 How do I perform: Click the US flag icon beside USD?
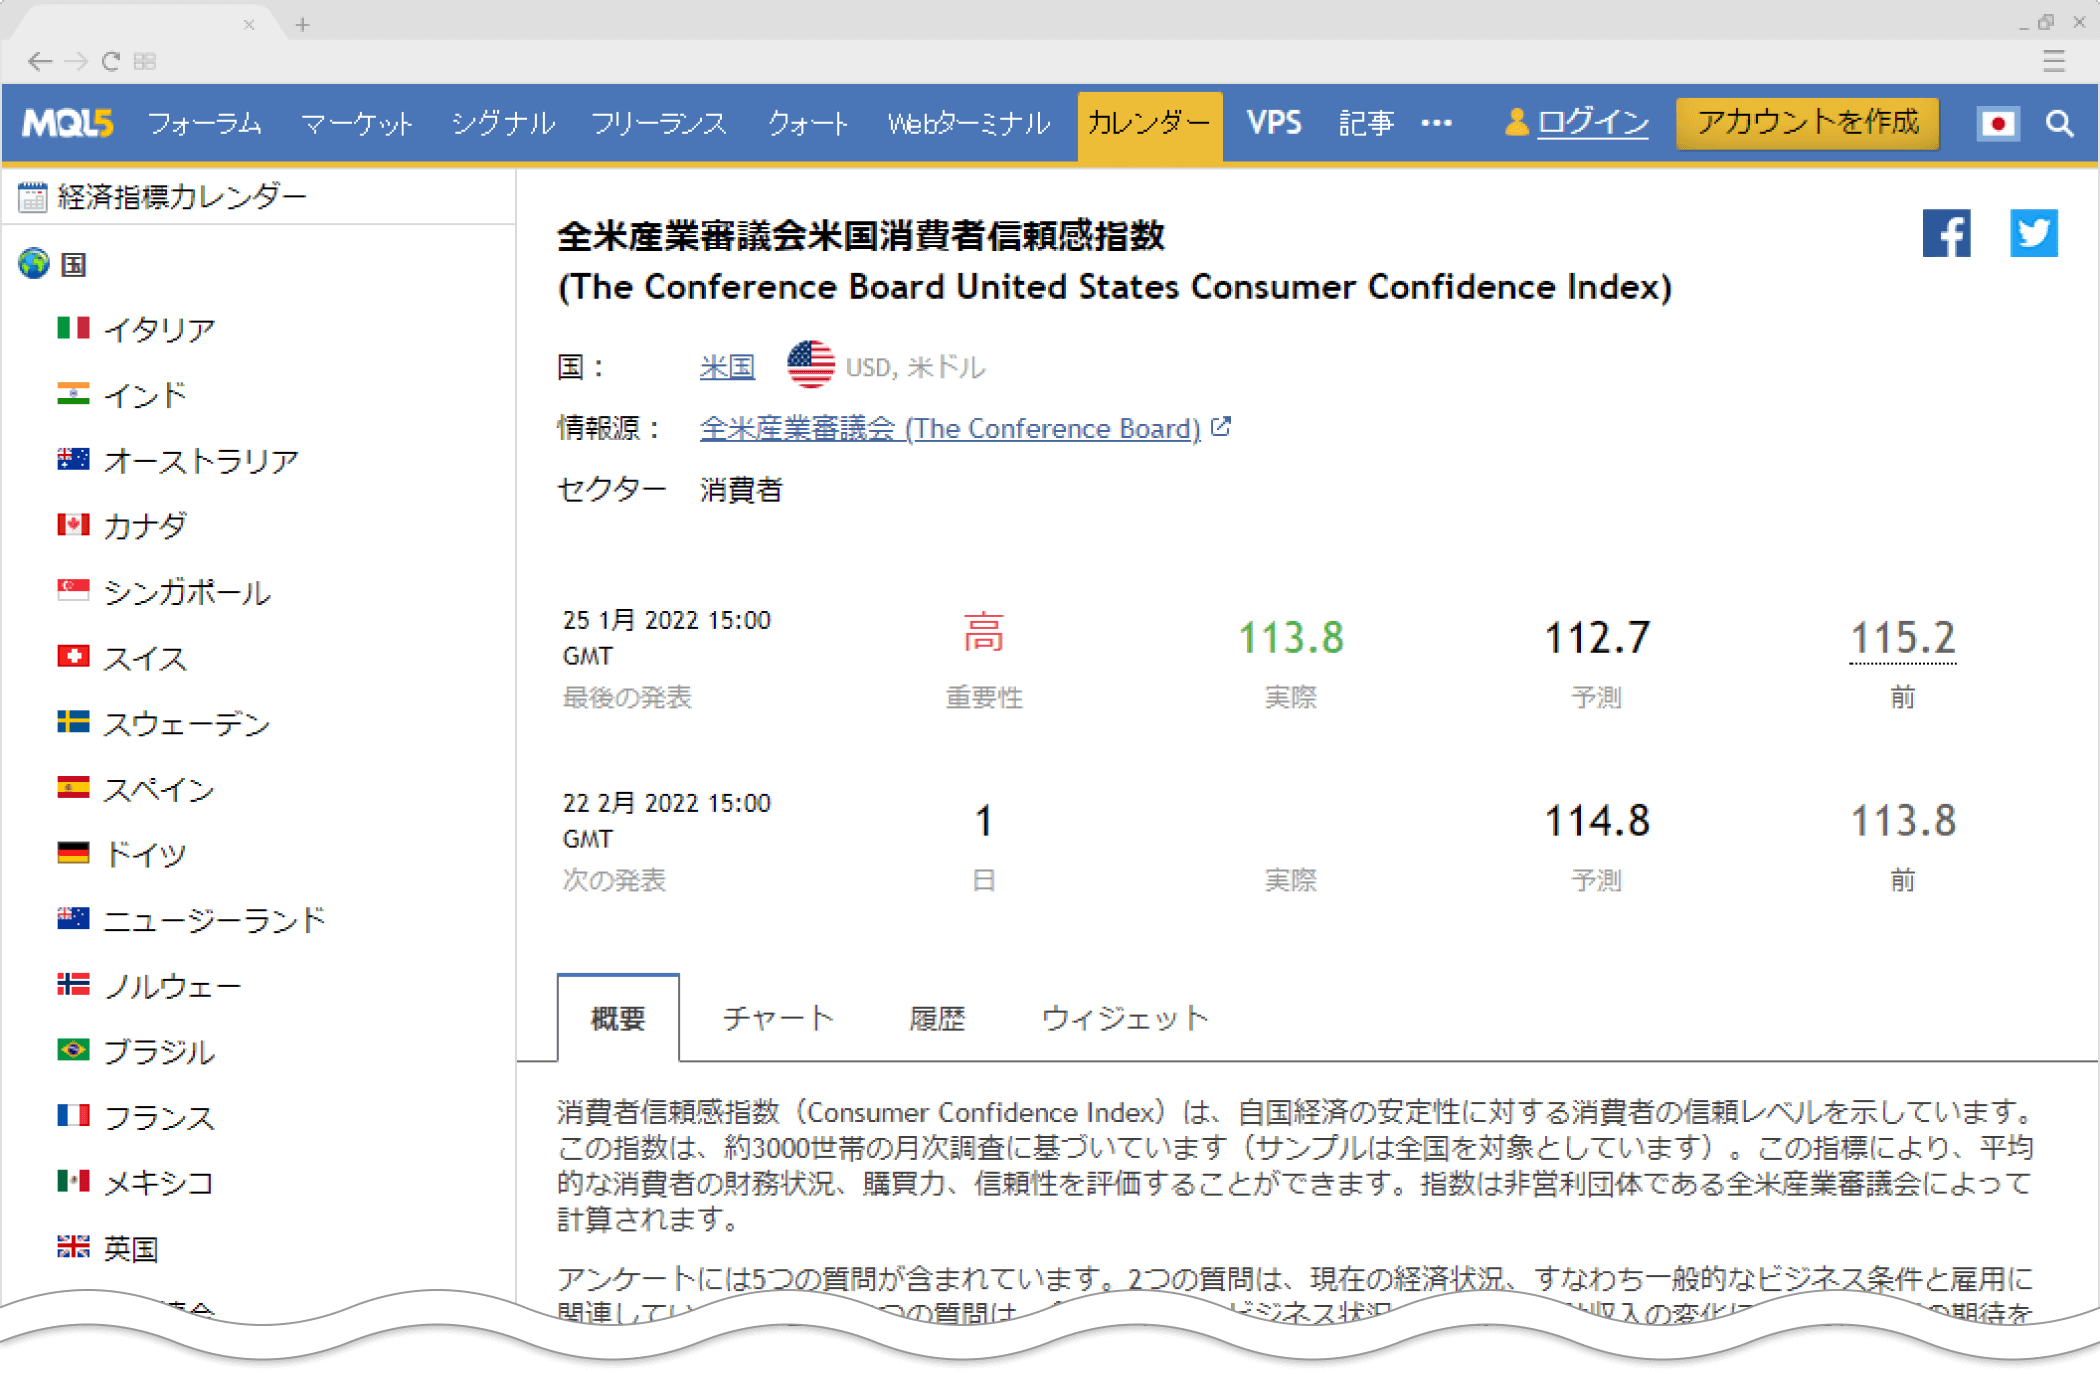click(810, 365)
